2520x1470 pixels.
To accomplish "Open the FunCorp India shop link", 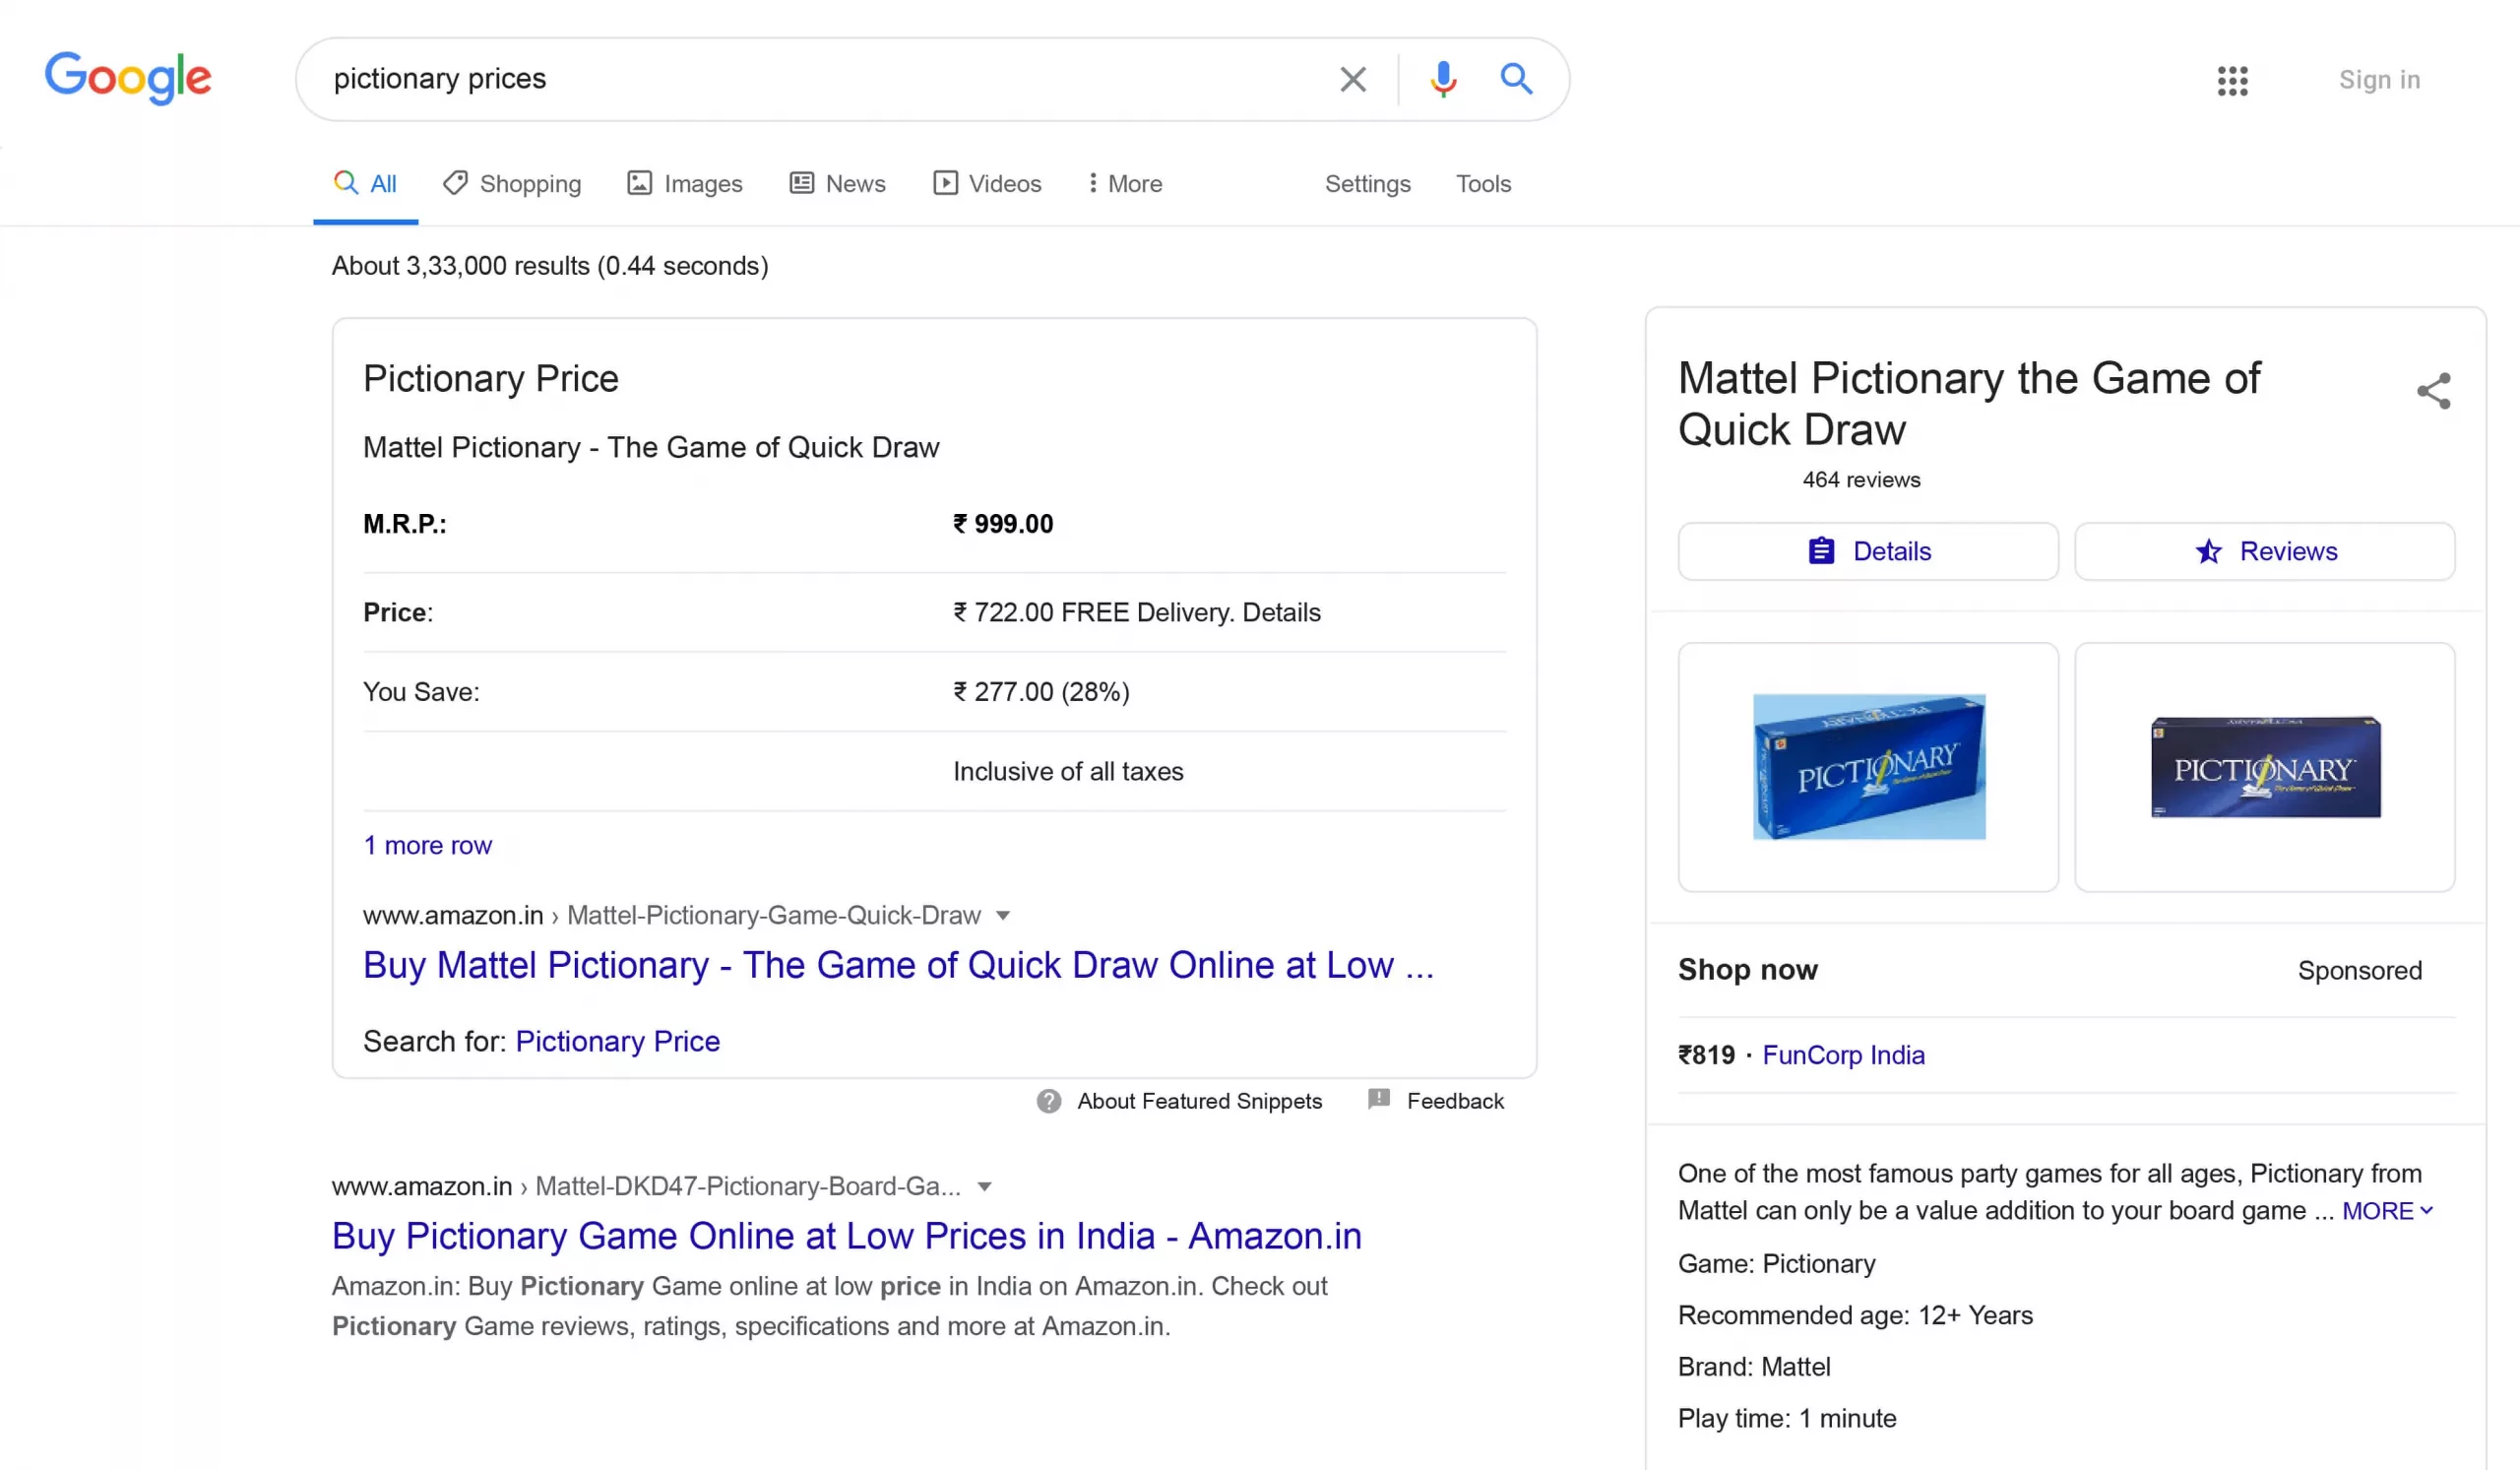I will (1843, 1056).
